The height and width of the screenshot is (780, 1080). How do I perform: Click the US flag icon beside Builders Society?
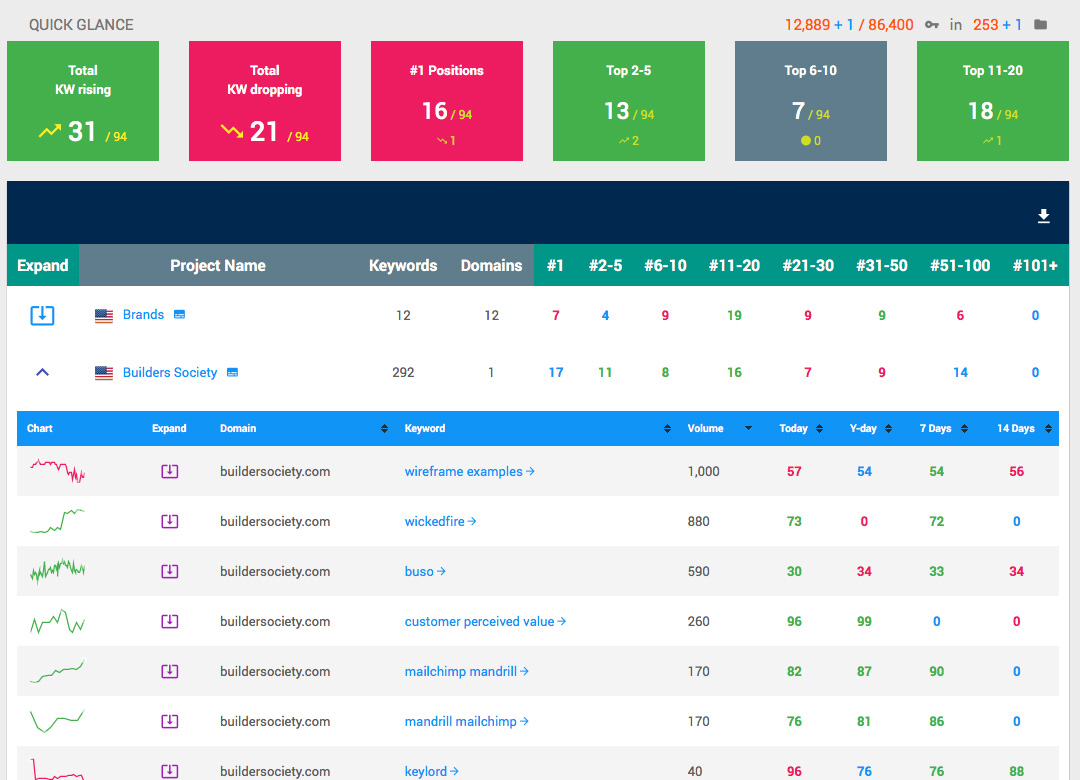[104, 371]
